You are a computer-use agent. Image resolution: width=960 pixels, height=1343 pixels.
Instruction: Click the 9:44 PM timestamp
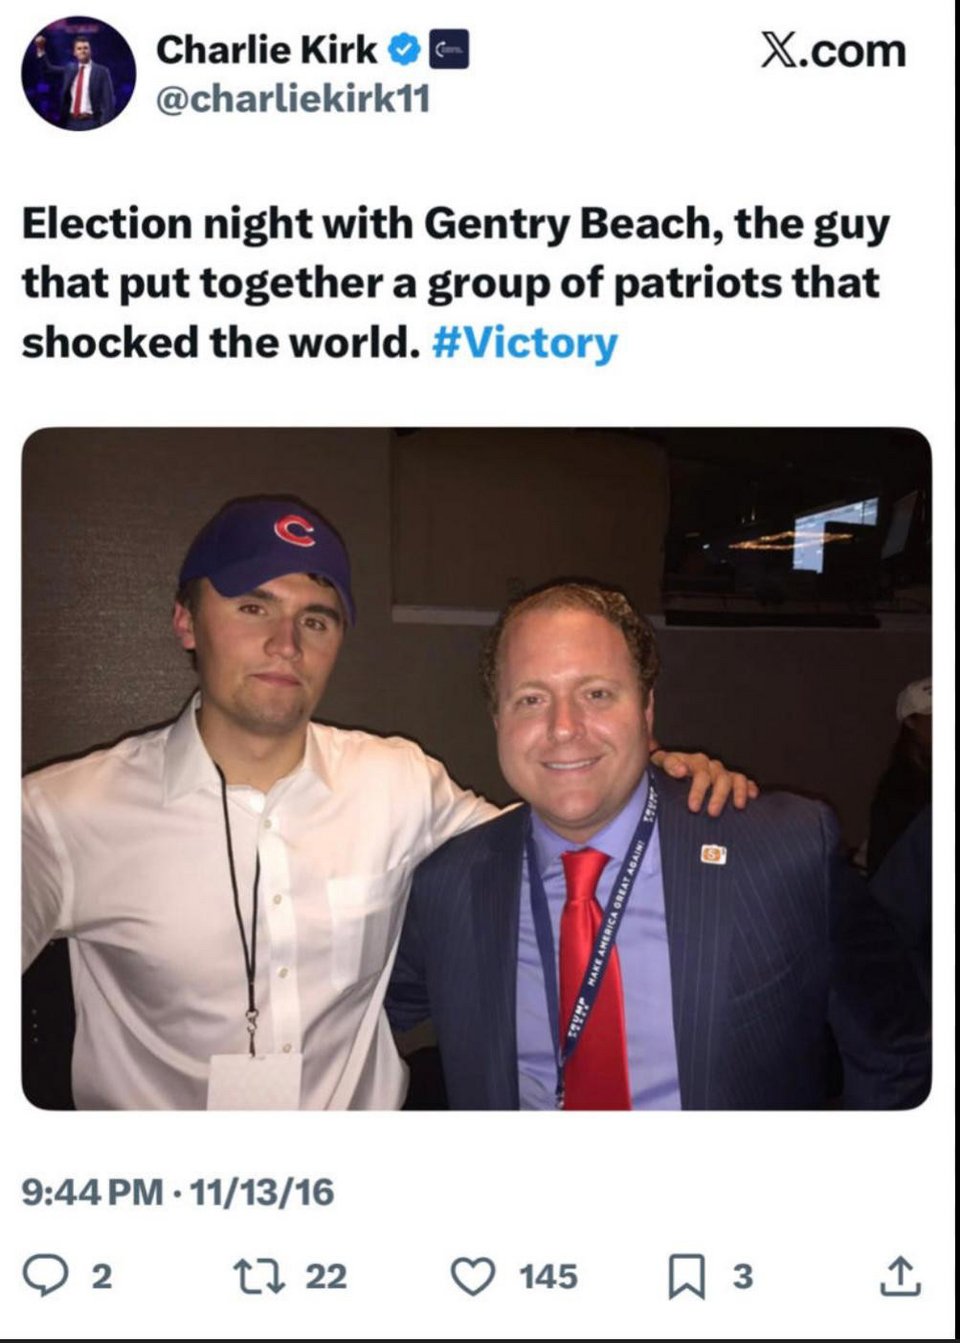pyautogui.click(x=91, y=1192)
